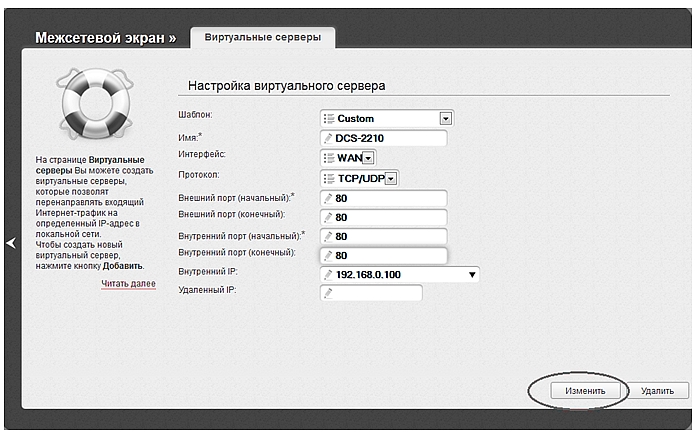Click pencil icon in Внутренний IP field
This screenshot has width=695, height=432.
click(x=328, y=274)
